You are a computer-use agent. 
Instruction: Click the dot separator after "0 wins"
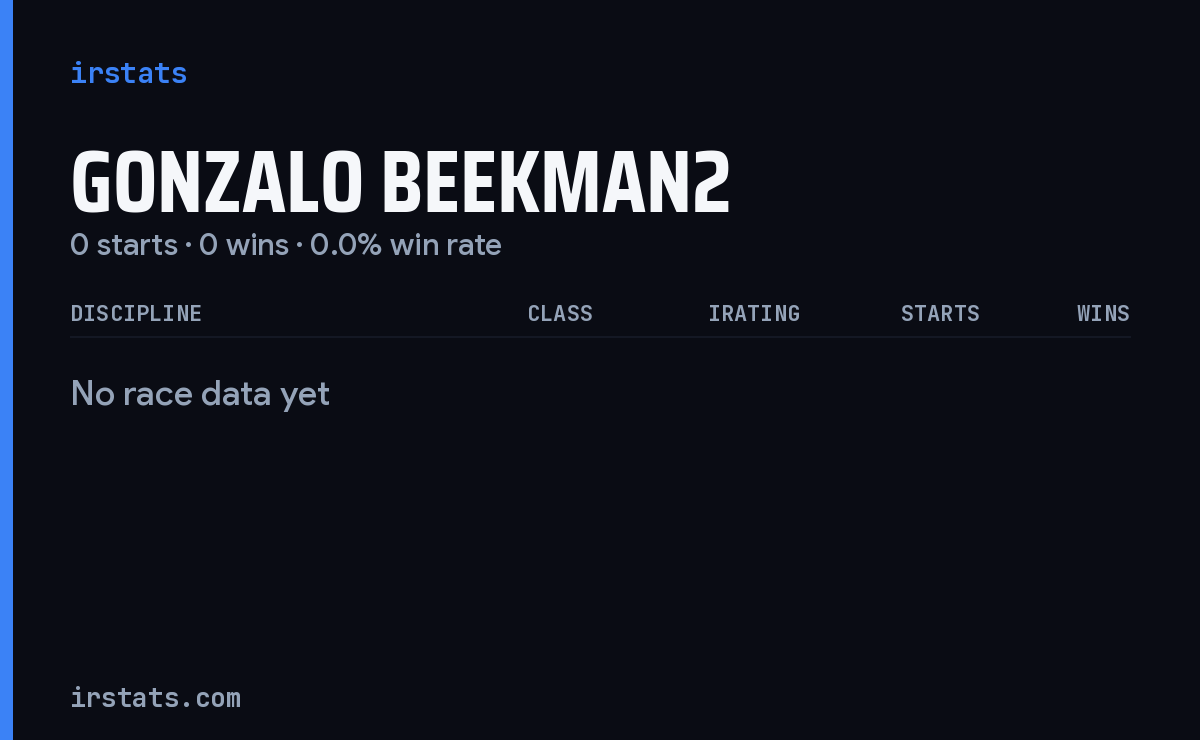pyautogui.click(x=299, y=246)
